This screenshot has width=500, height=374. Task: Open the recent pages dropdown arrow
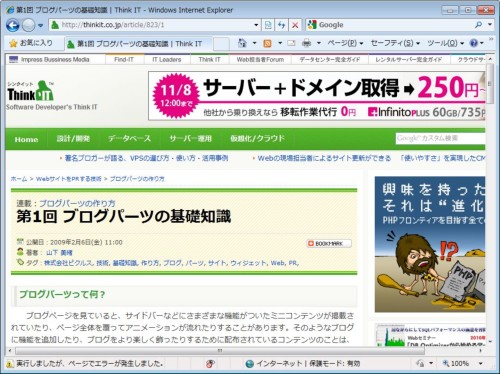click(x=40, y=25)
